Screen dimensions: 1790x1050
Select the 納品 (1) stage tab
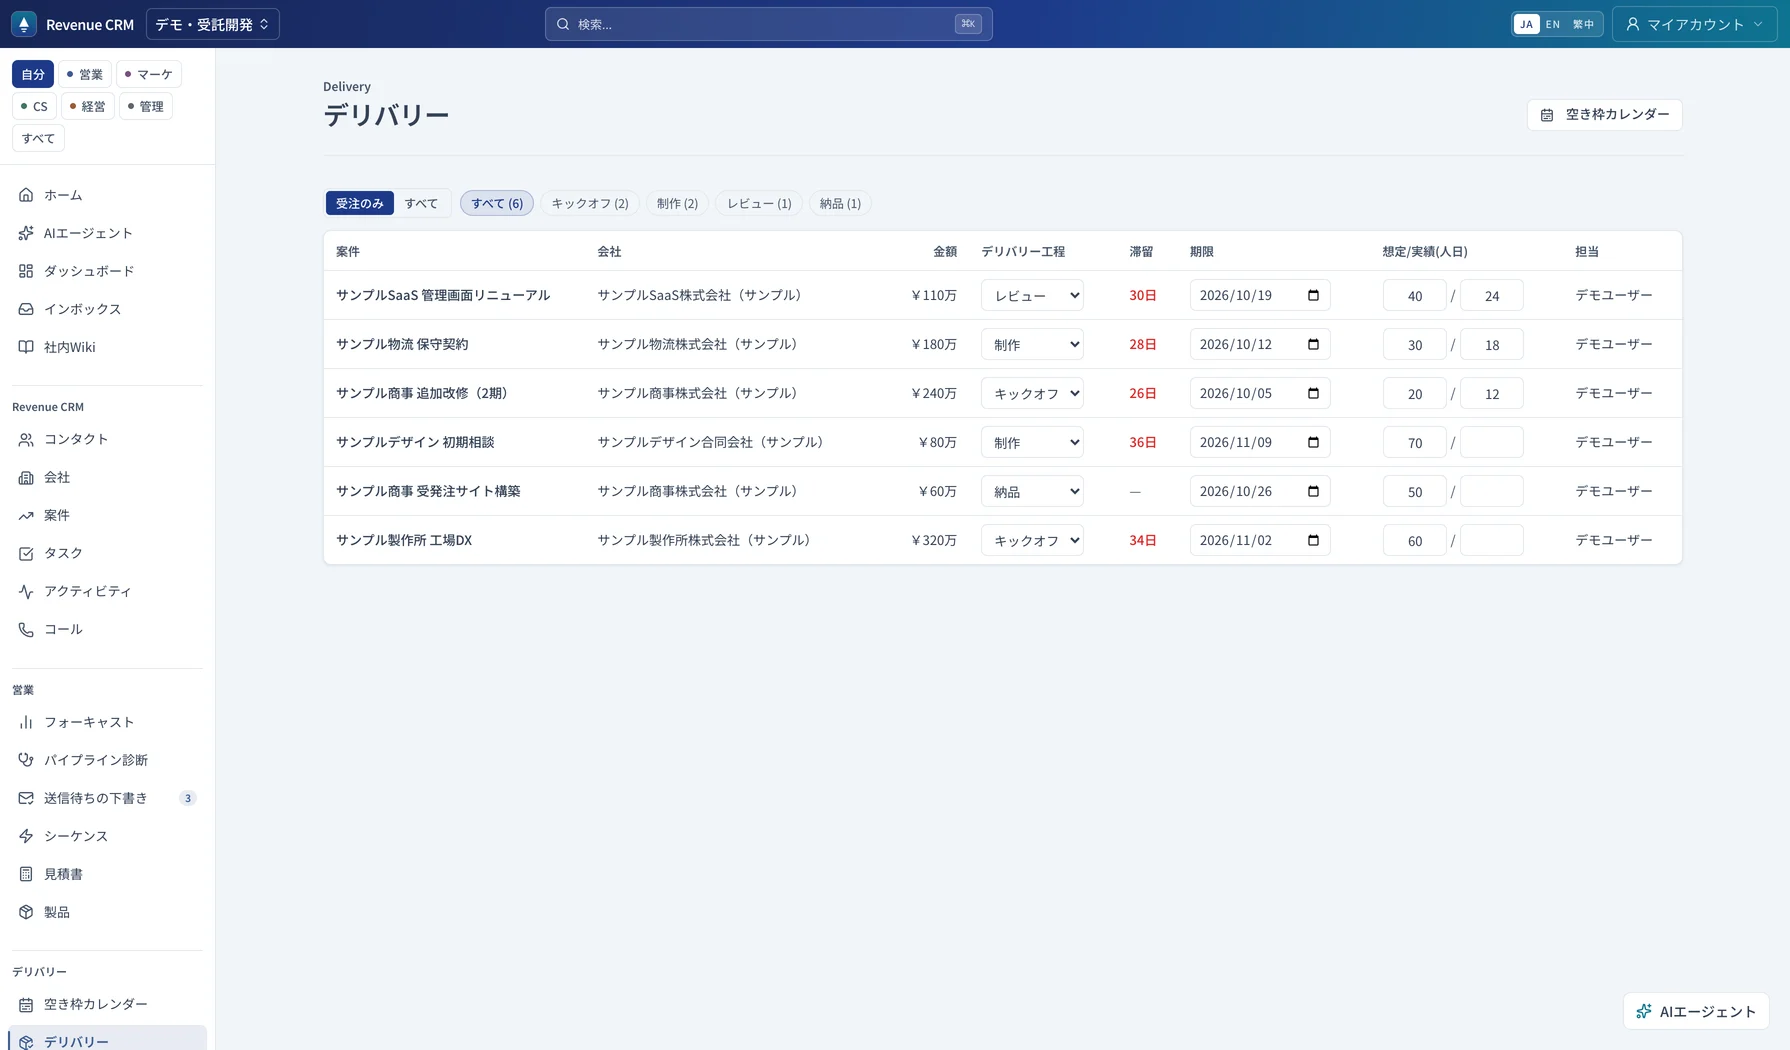tap(840, 203)
